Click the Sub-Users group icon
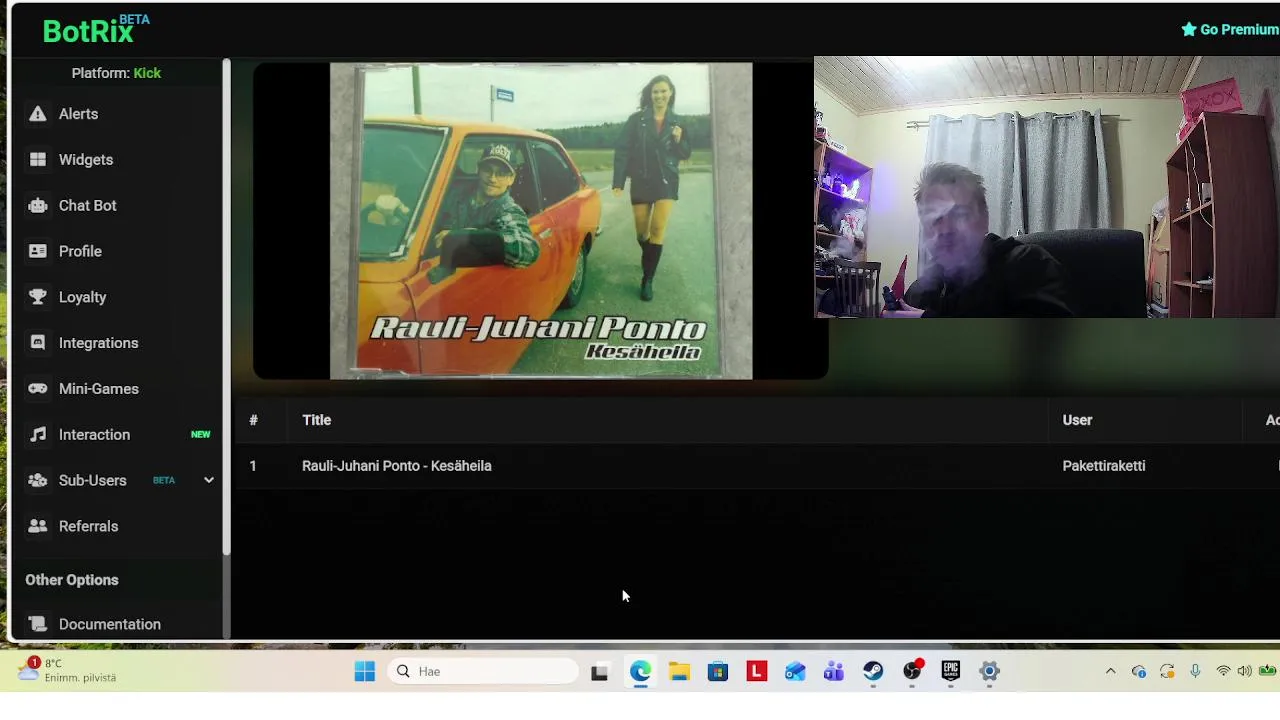The image size is (1280, 720). (x=38, y=481)
